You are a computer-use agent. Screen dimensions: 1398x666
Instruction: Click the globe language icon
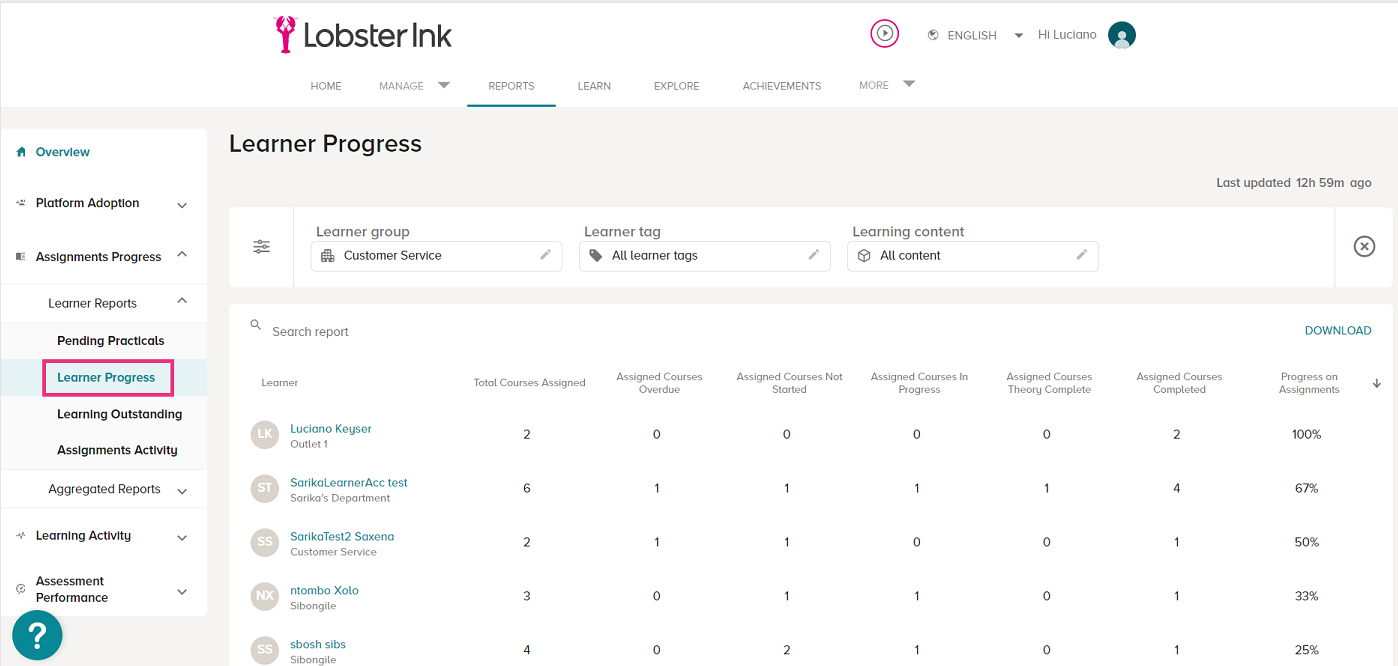(x=933, y=35)
